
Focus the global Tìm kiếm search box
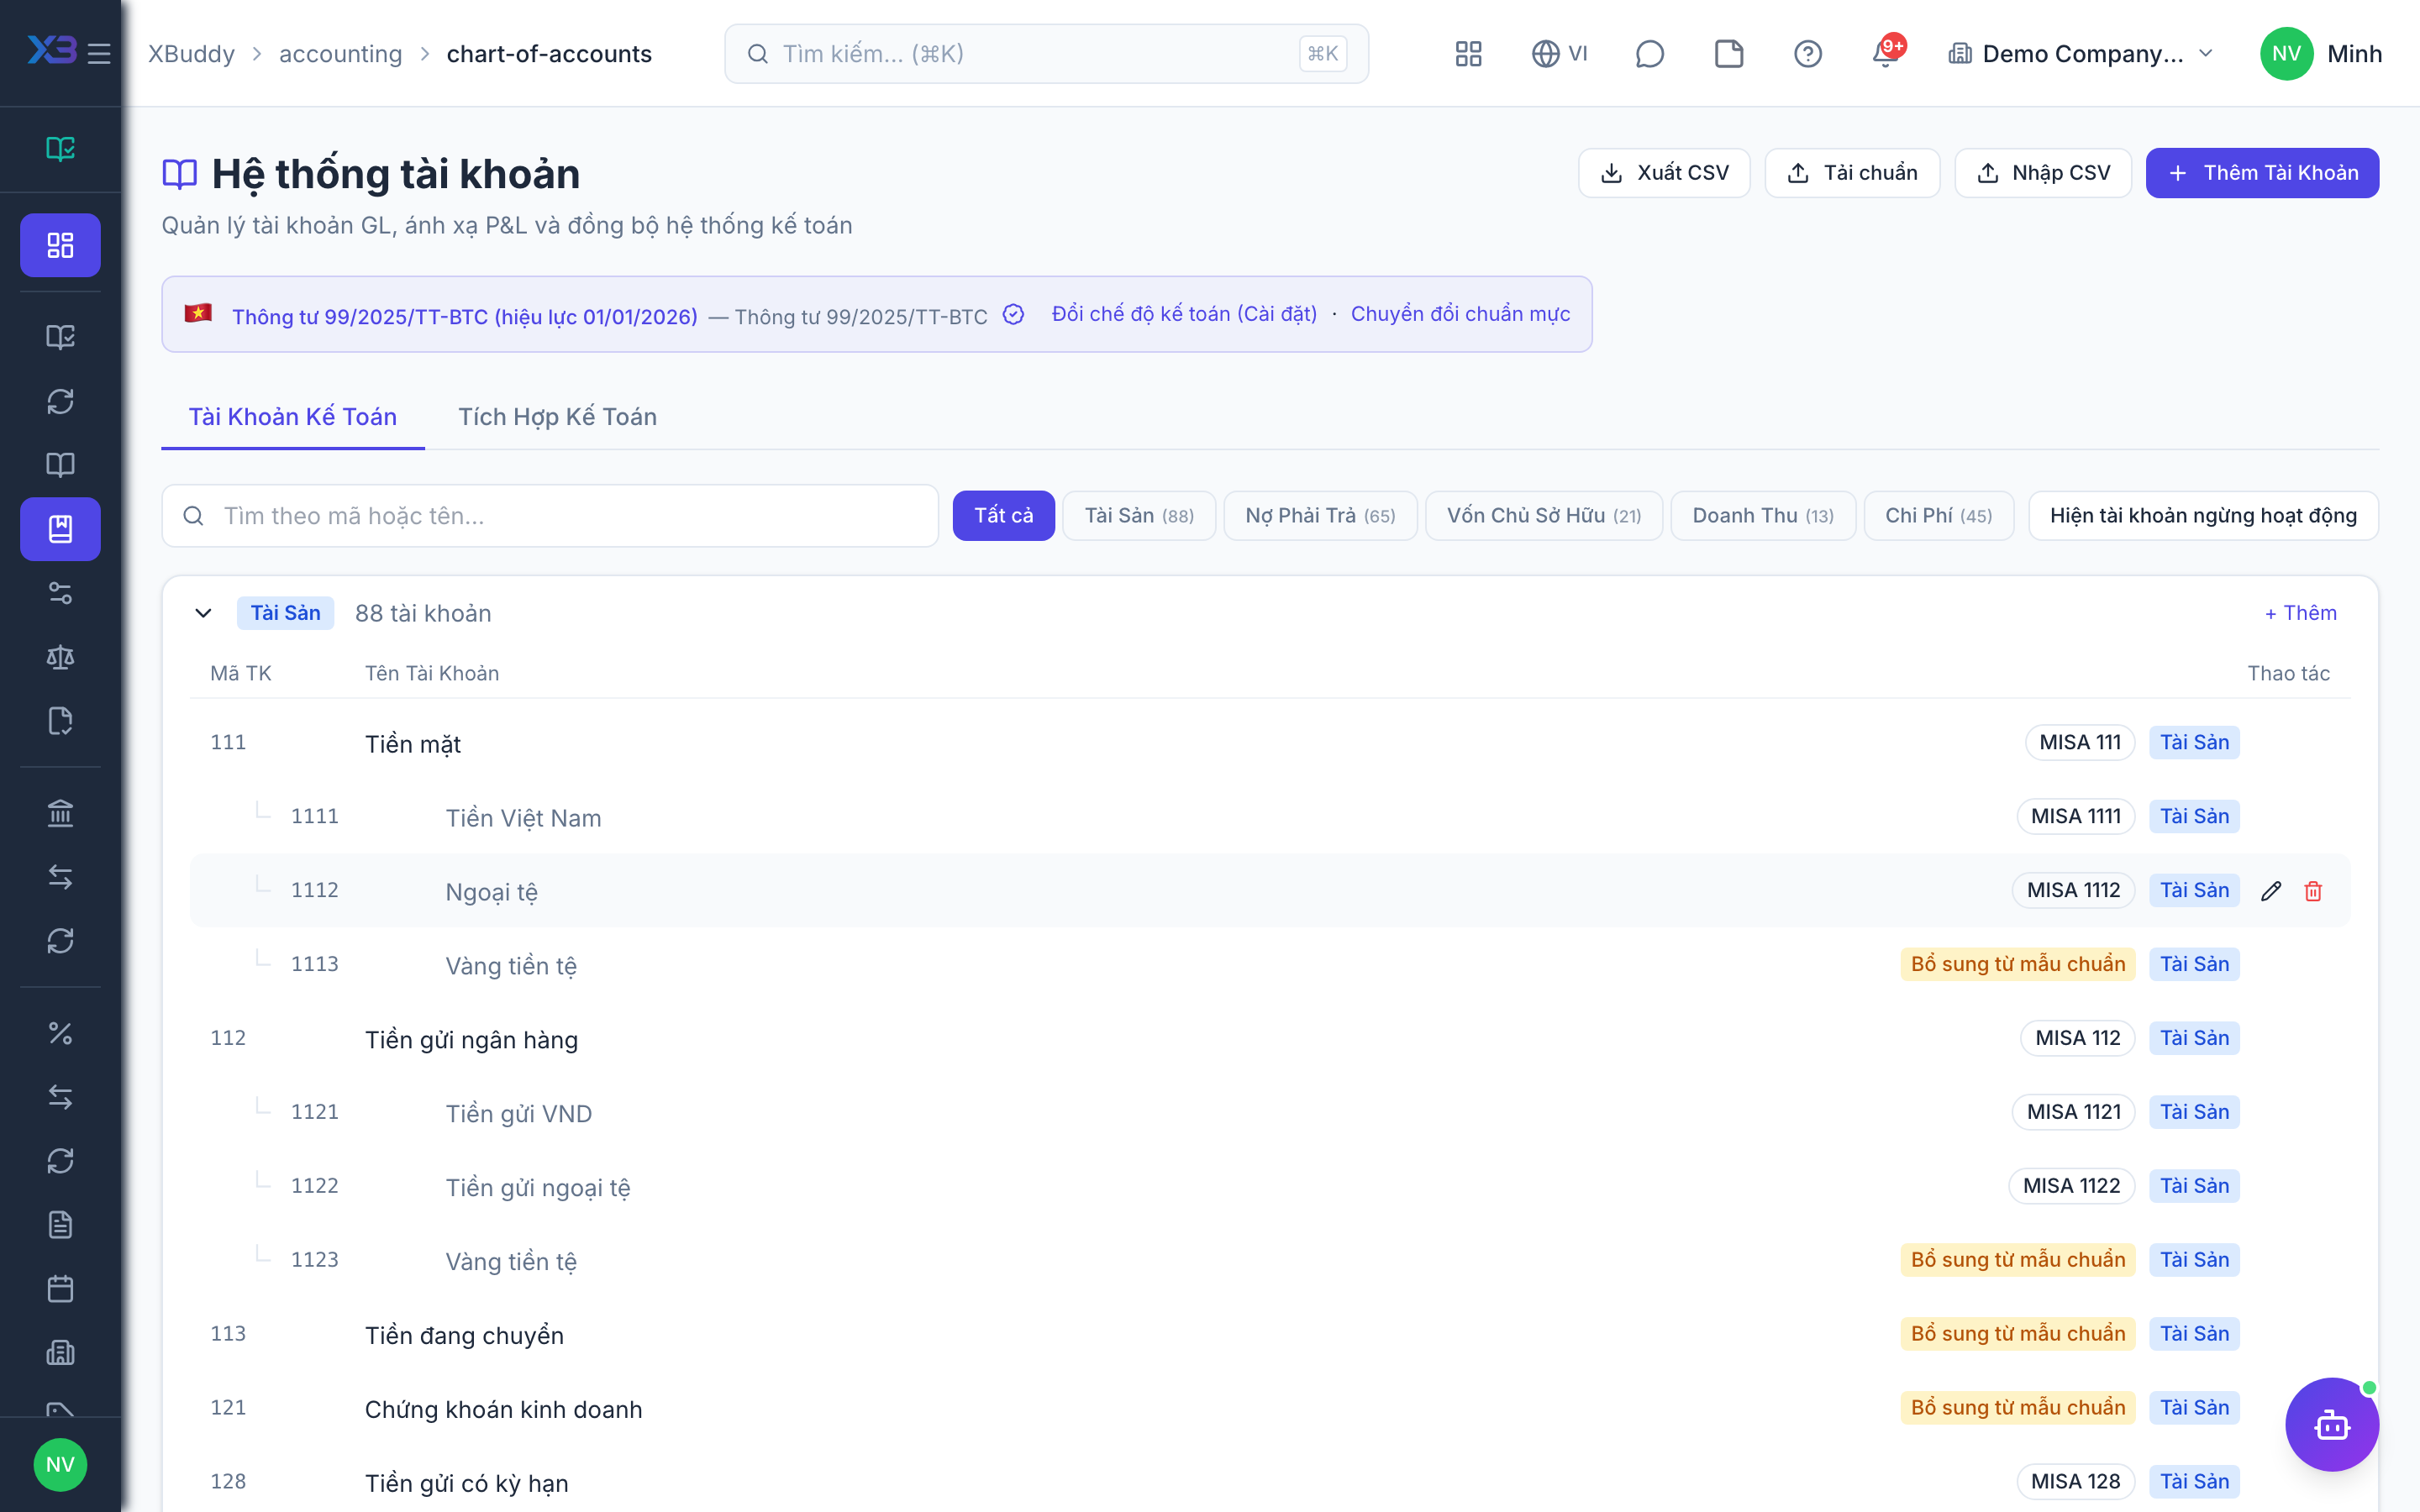tap(1046, 54)
